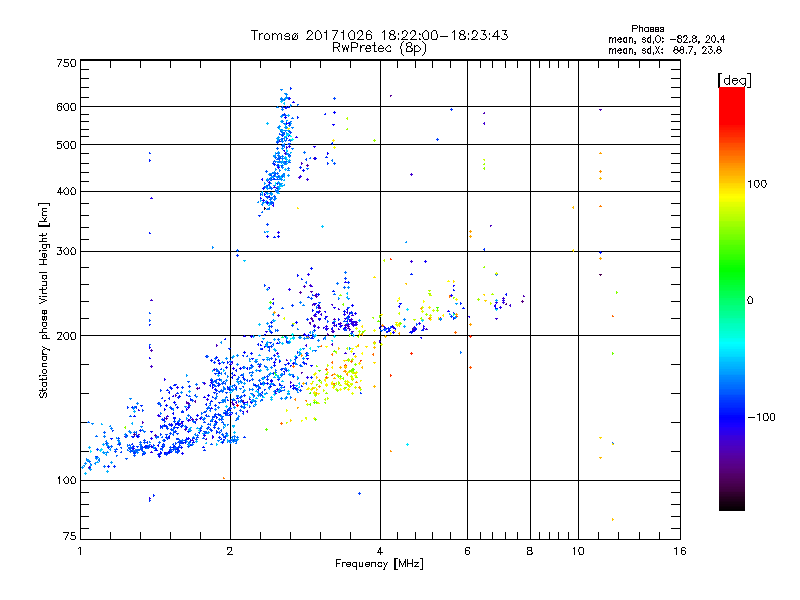Click the "RwPretec (8p)" subtitle
800x600 pixels.
pos(379,48)
